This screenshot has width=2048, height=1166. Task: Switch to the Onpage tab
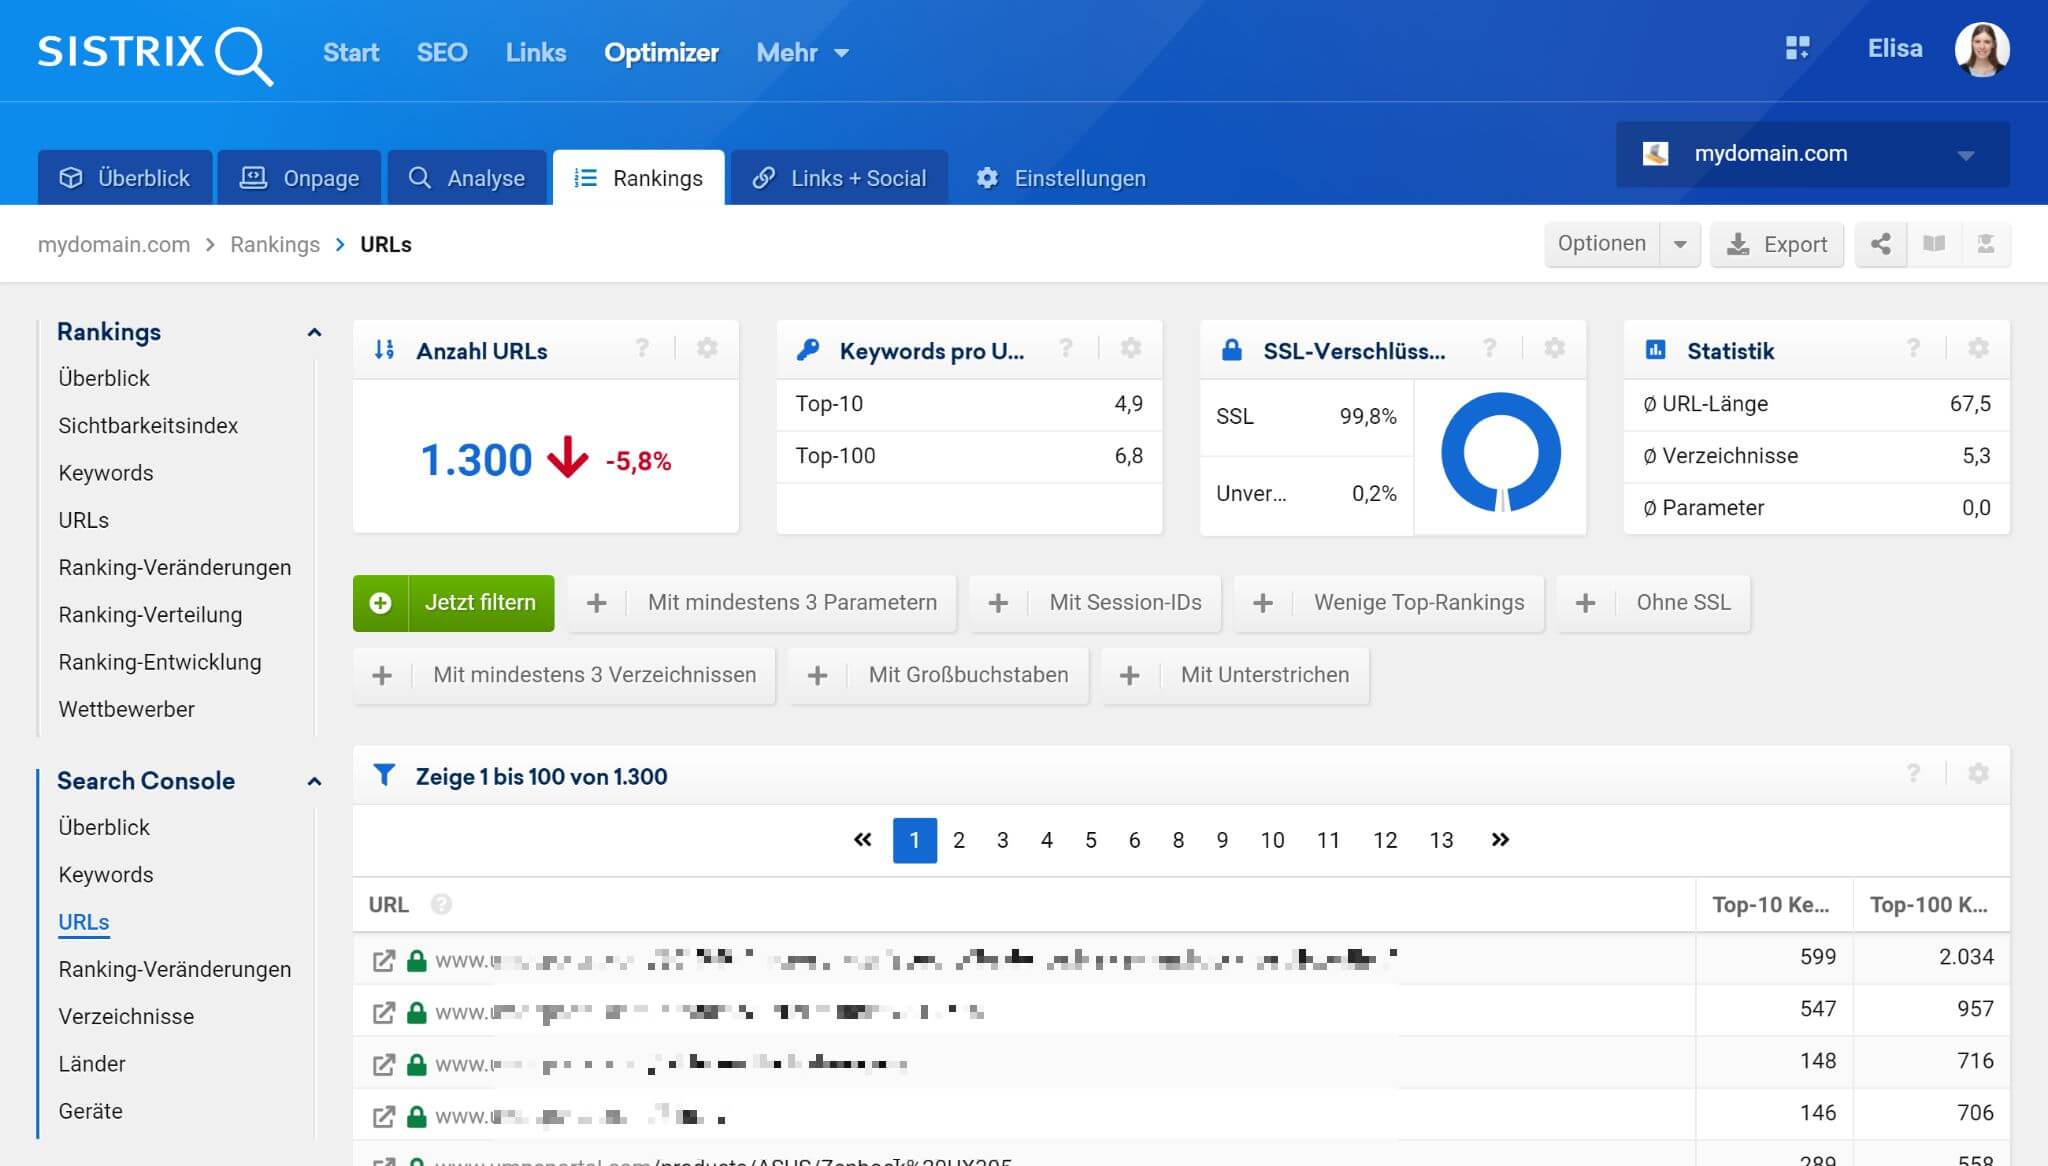tap(299, 178)
